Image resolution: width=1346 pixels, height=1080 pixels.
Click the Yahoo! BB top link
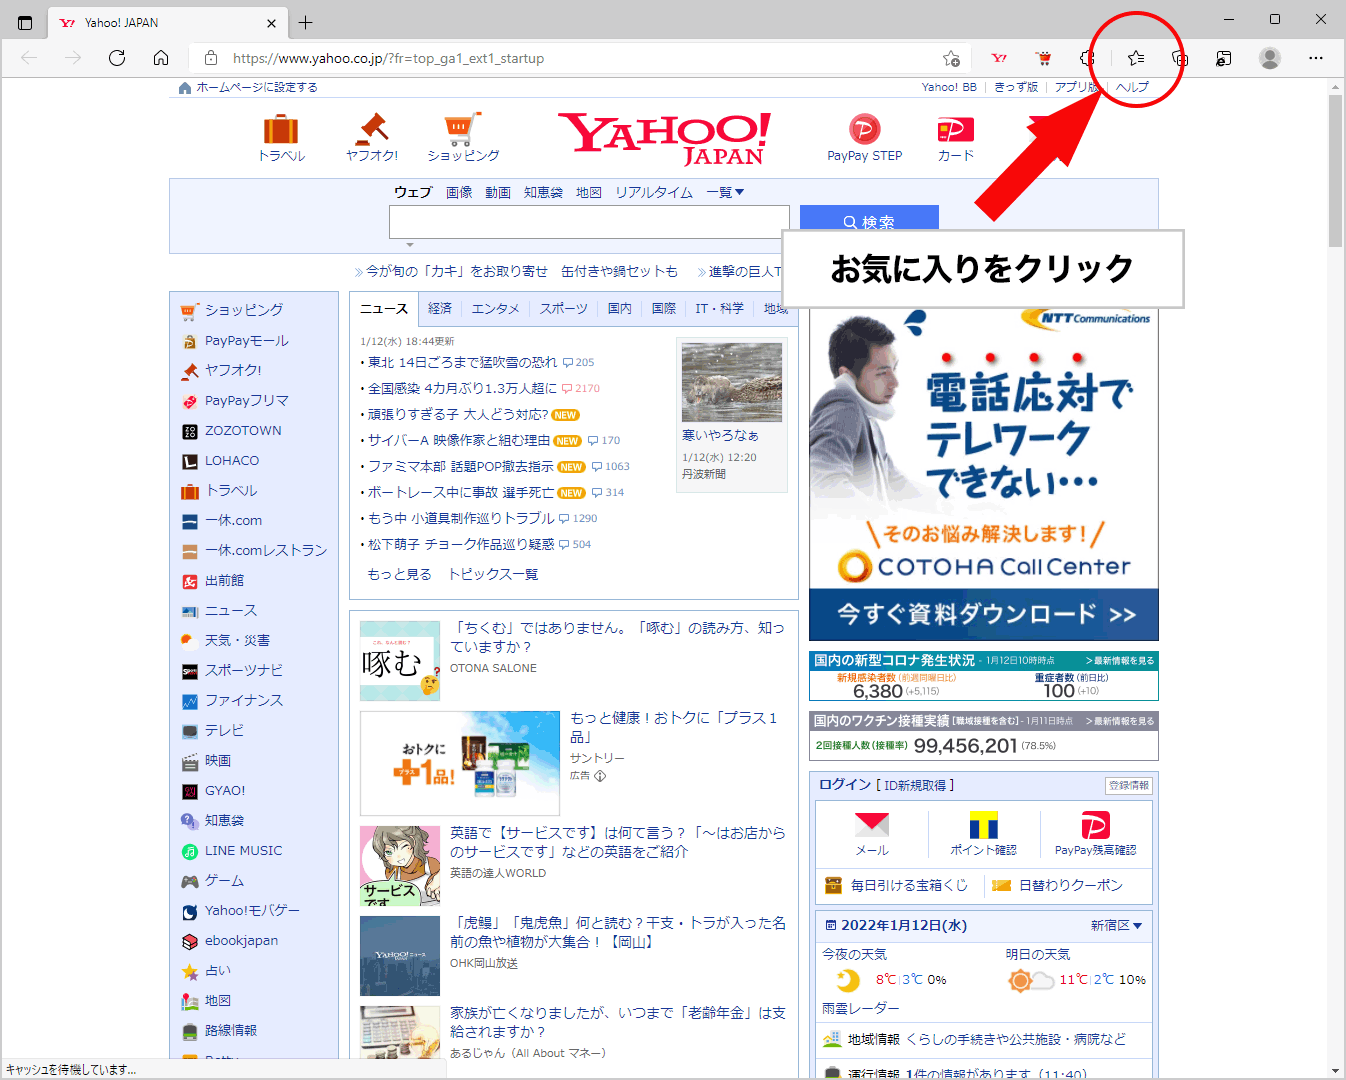[949, 87]
